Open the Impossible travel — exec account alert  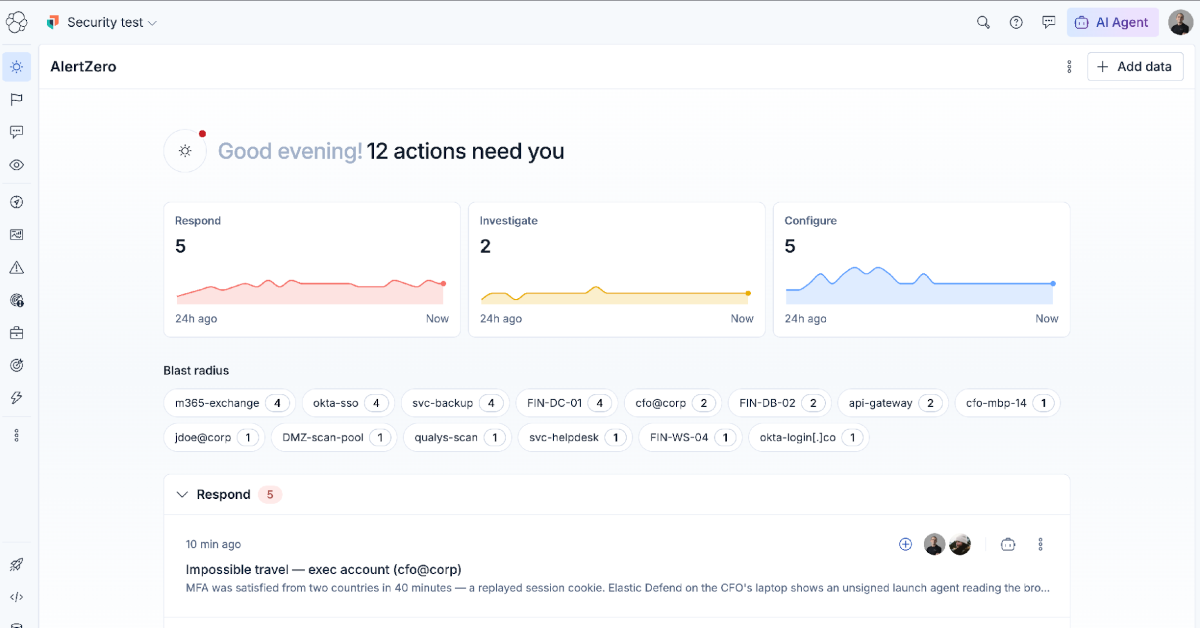click(324, 569)
